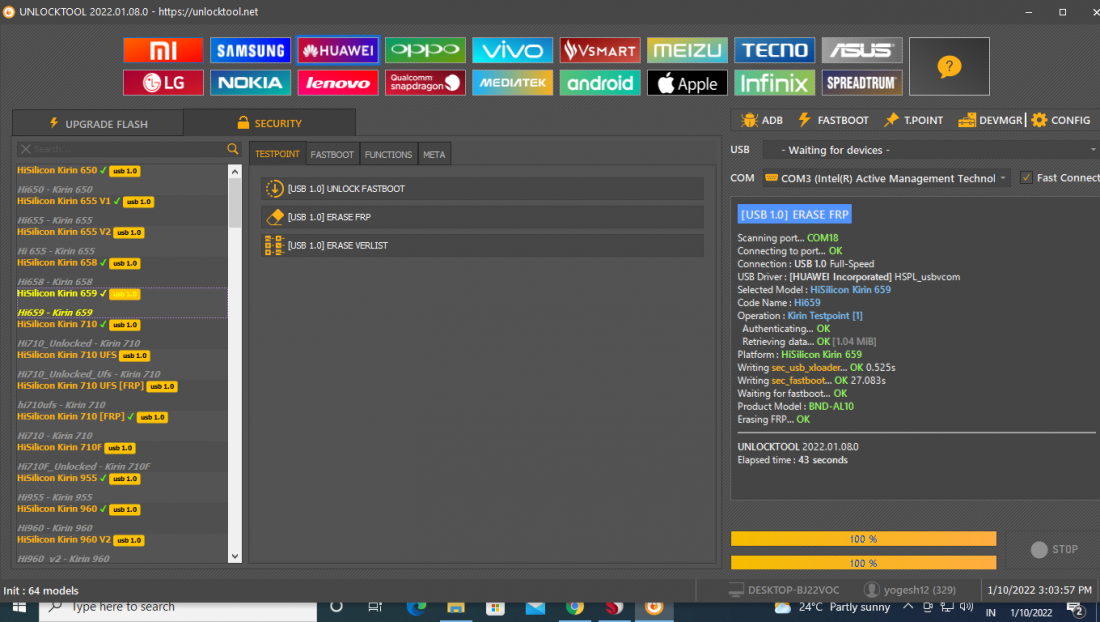Viewport: 1100px width, 622px height.
Task: Switch to the UPGRADE FLASH tab
Action: click(x=98, y=123)
